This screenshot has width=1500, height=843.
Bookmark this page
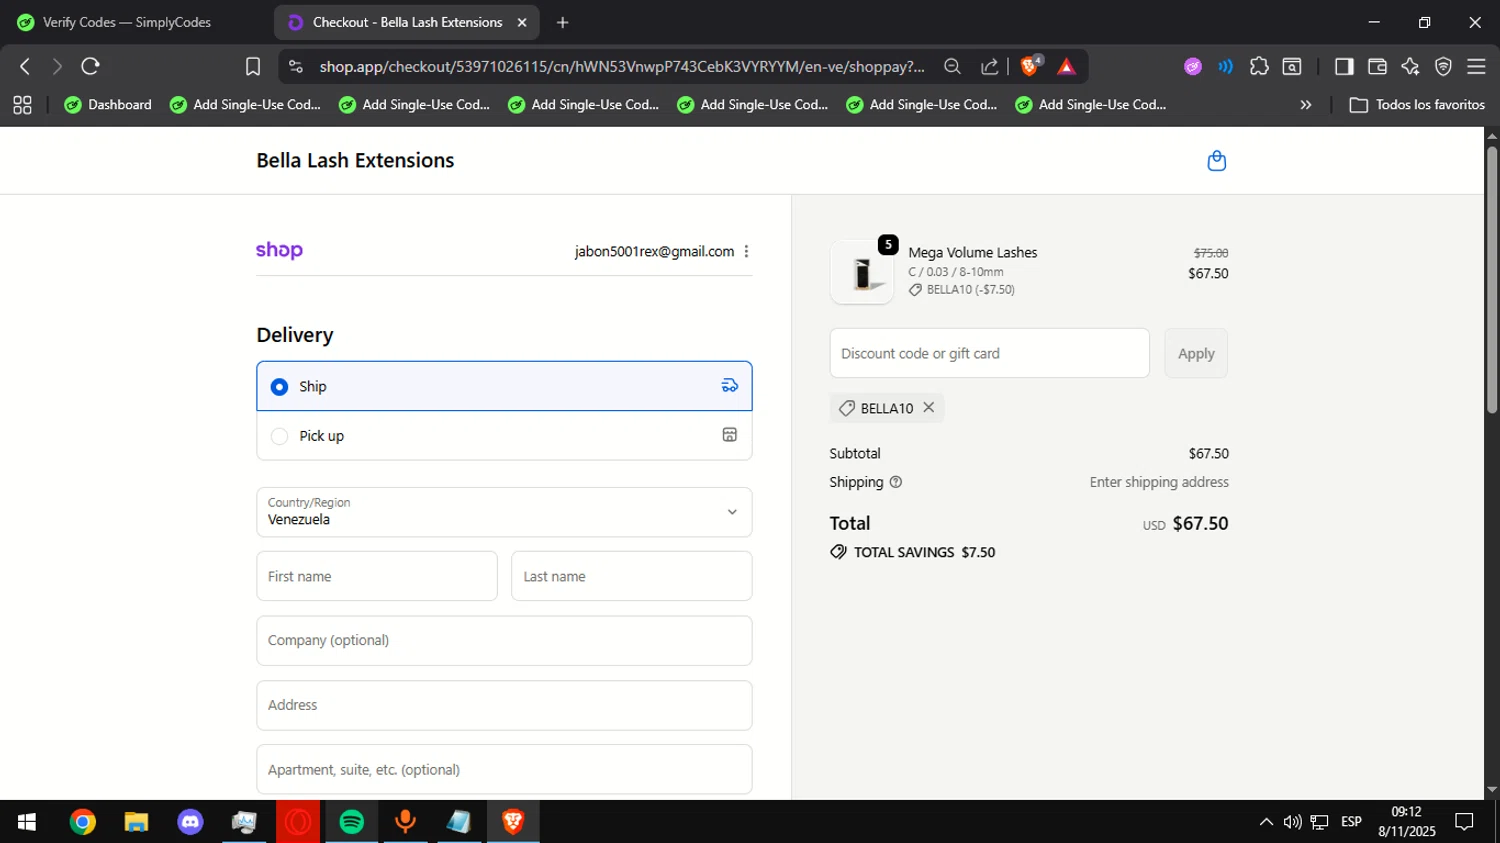[253, 67]
